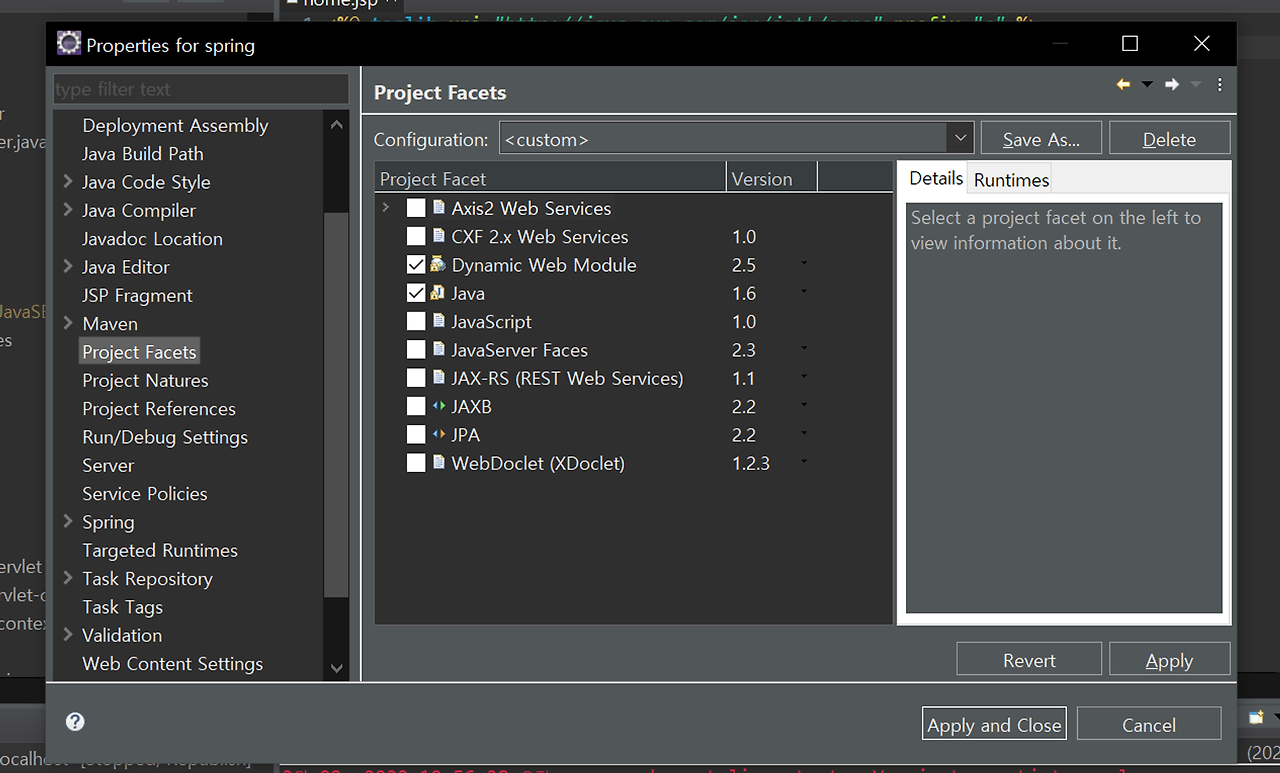Open the back history dropdown arrow
This screenshot has width=1280, height=773.
pos(1147,85)
